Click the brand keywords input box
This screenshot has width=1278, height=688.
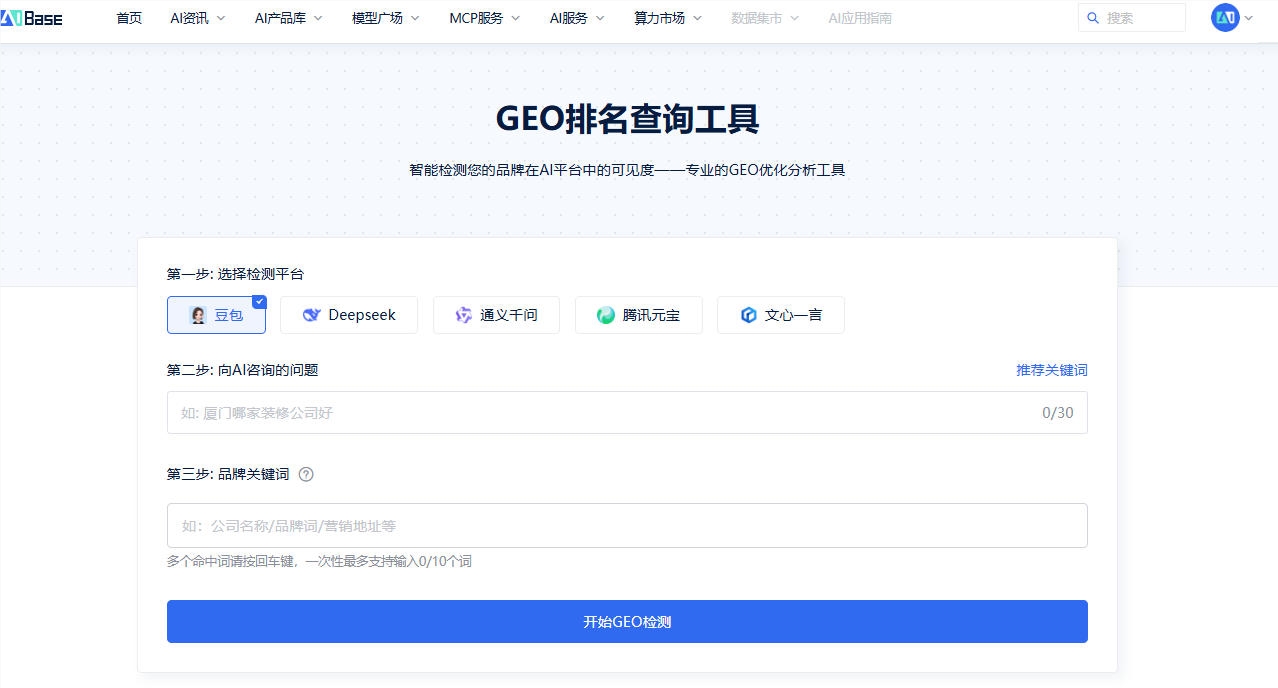point(627,524)
